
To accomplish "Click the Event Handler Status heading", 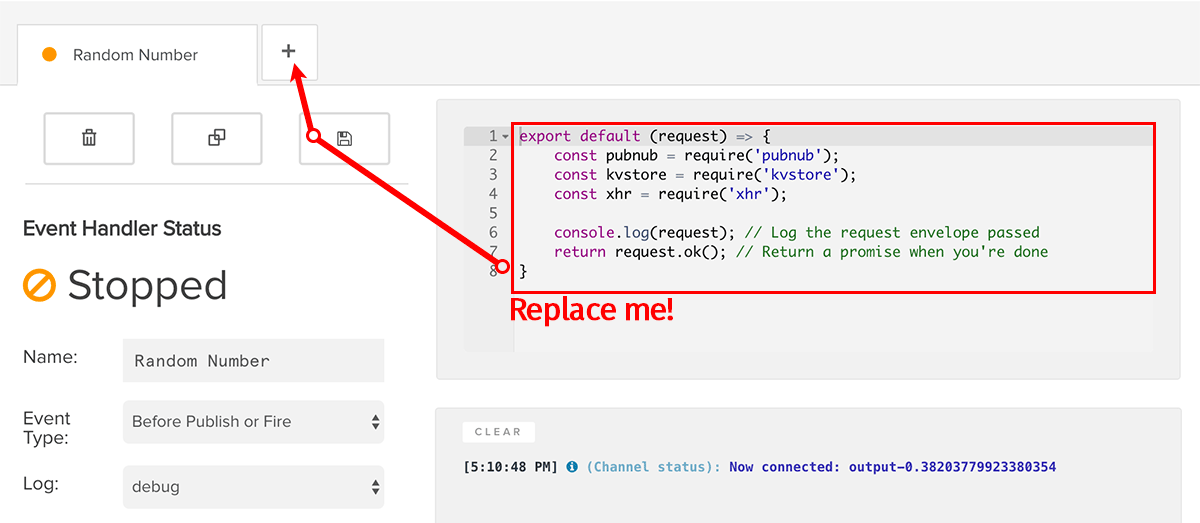I will coord(122,228).
